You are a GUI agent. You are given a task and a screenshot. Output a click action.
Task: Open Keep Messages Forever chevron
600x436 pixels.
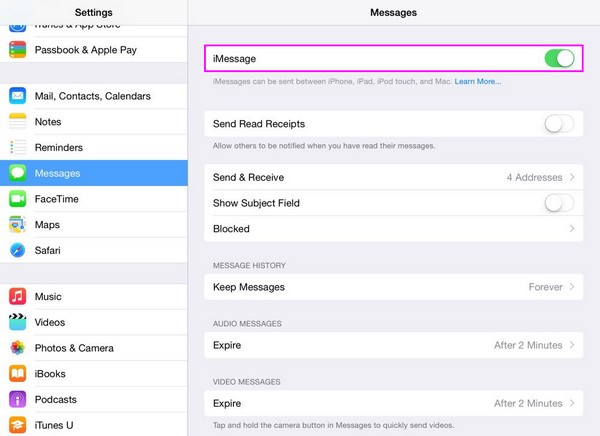tap(572, 287)
